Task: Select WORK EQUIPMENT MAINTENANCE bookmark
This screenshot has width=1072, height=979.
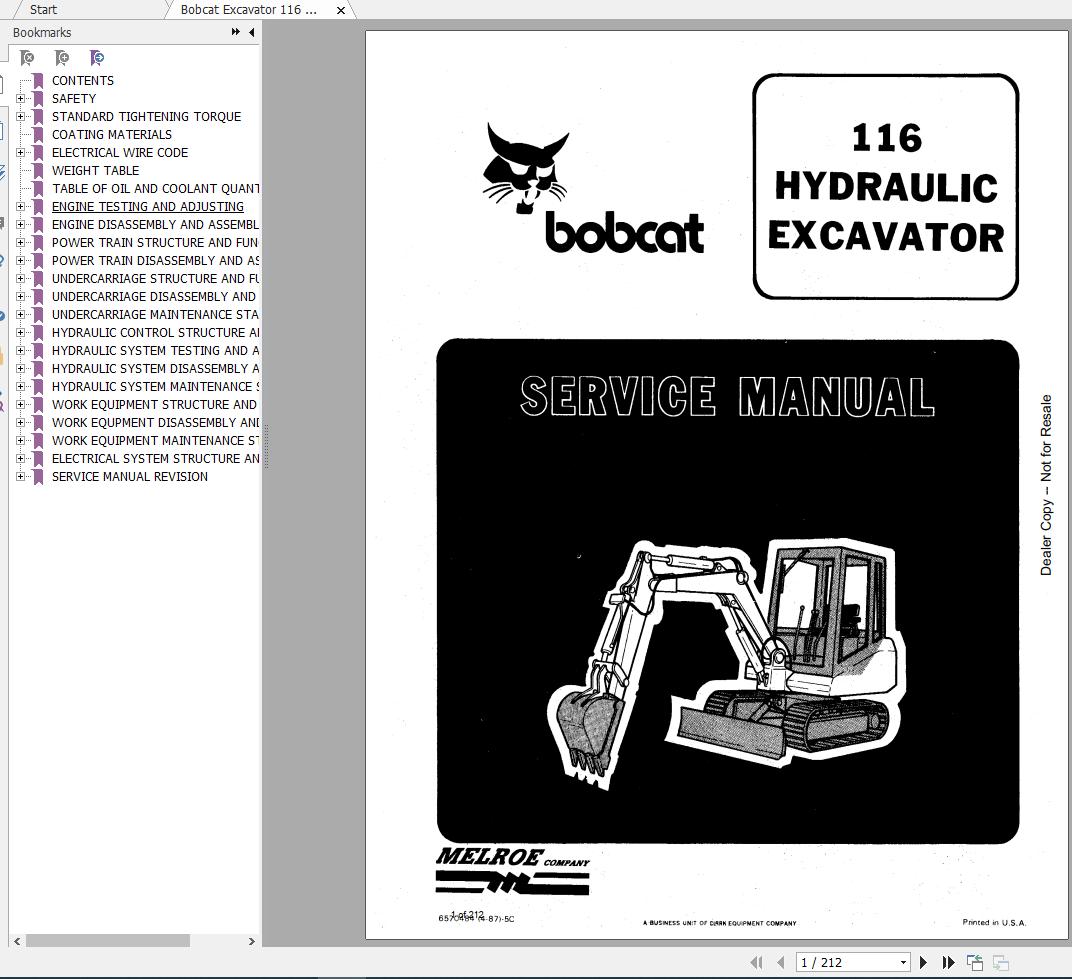Action: pos(155,440)
